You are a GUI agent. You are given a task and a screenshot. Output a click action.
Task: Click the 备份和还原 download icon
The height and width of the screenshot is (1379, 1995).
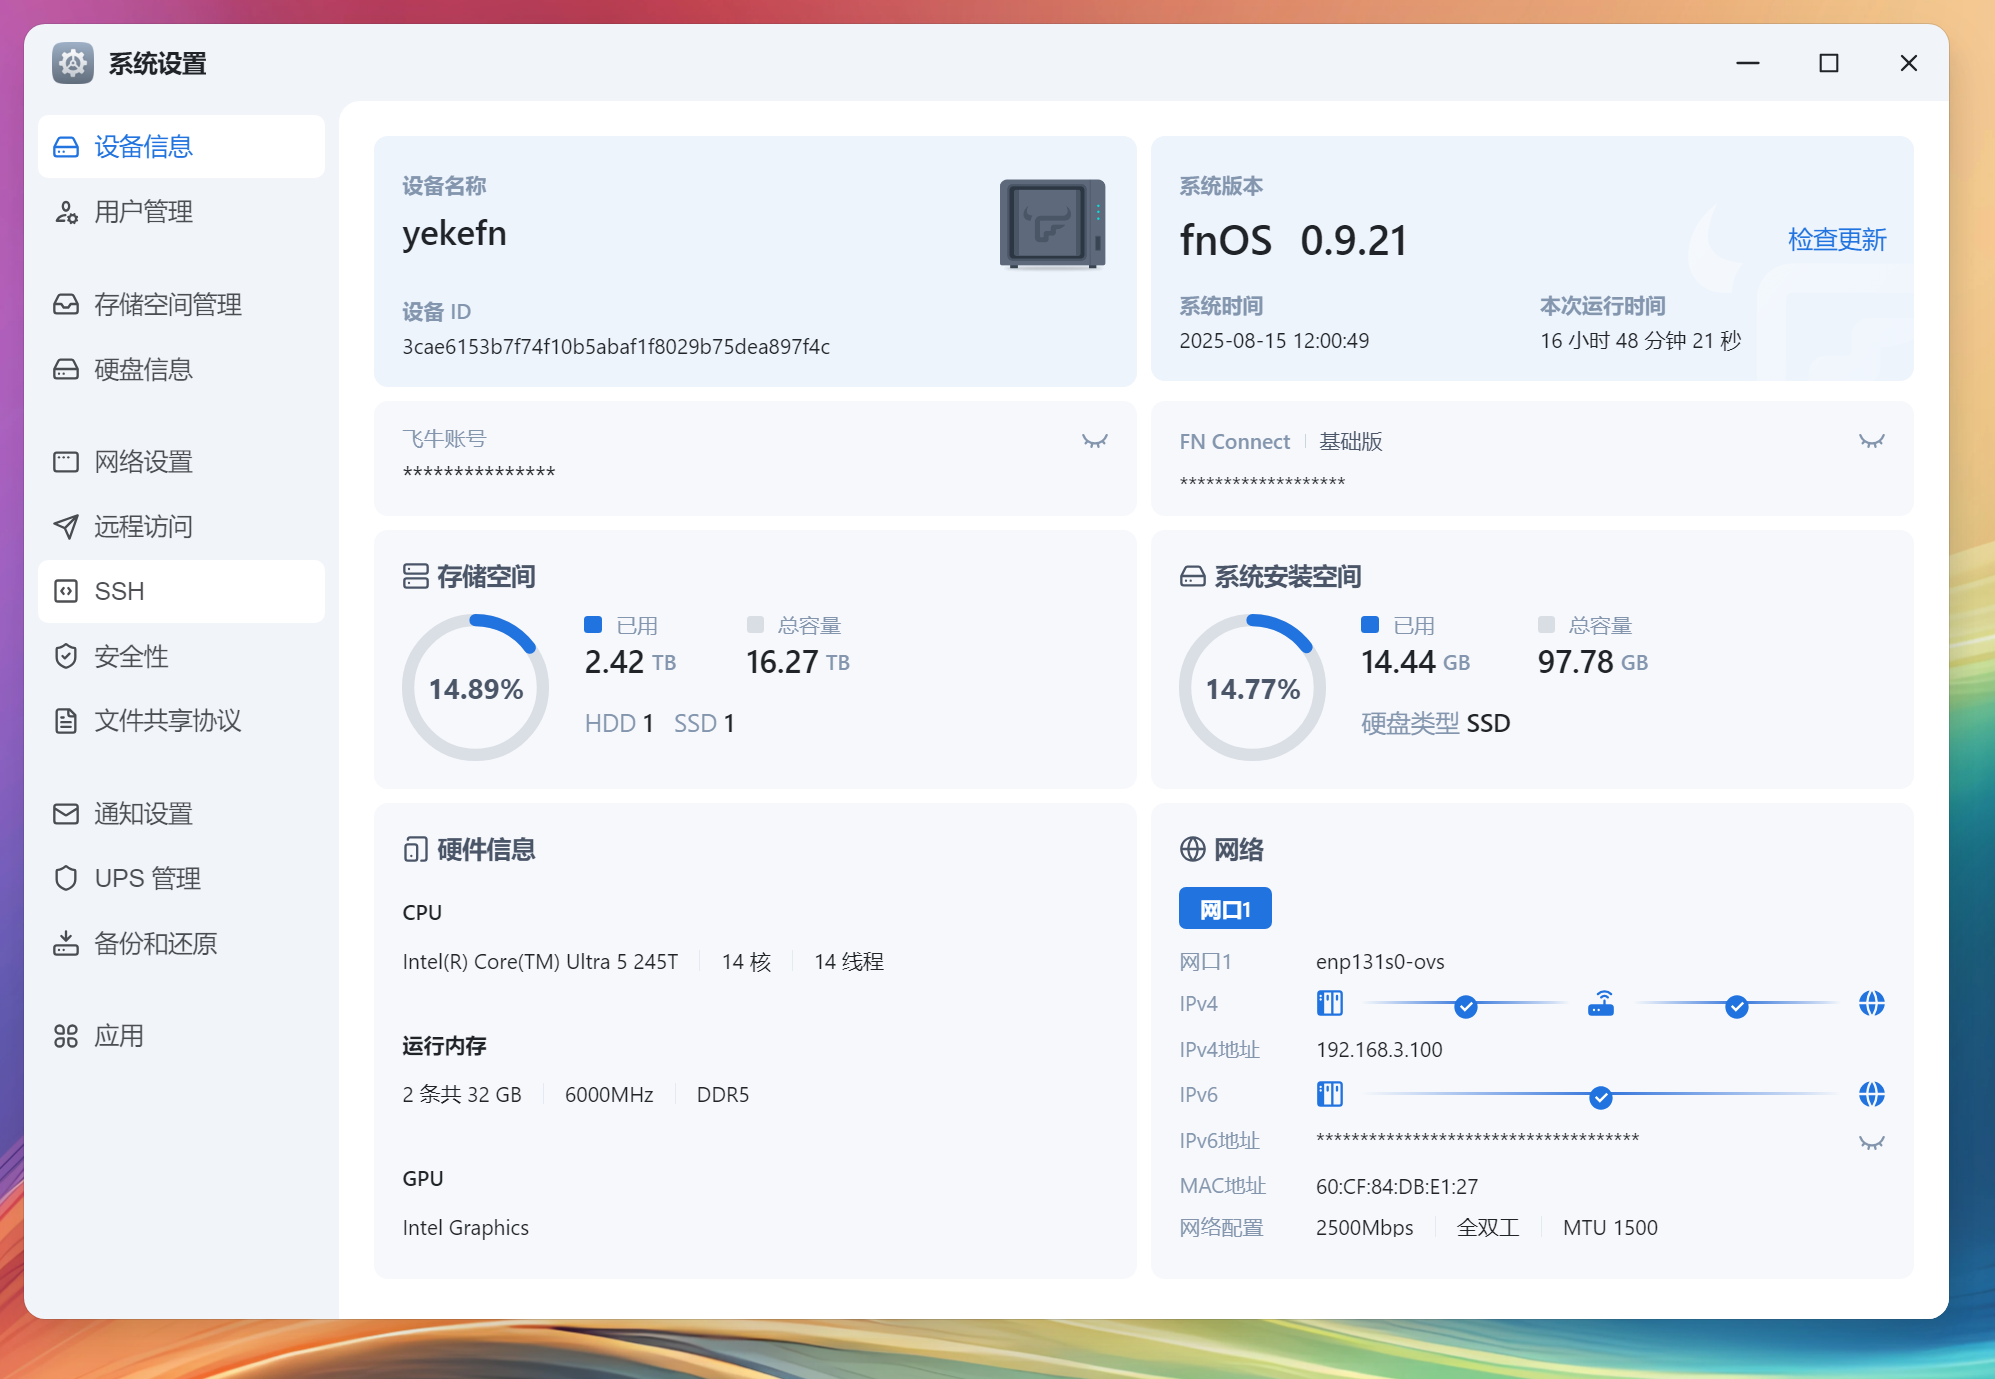coord(66,943)
